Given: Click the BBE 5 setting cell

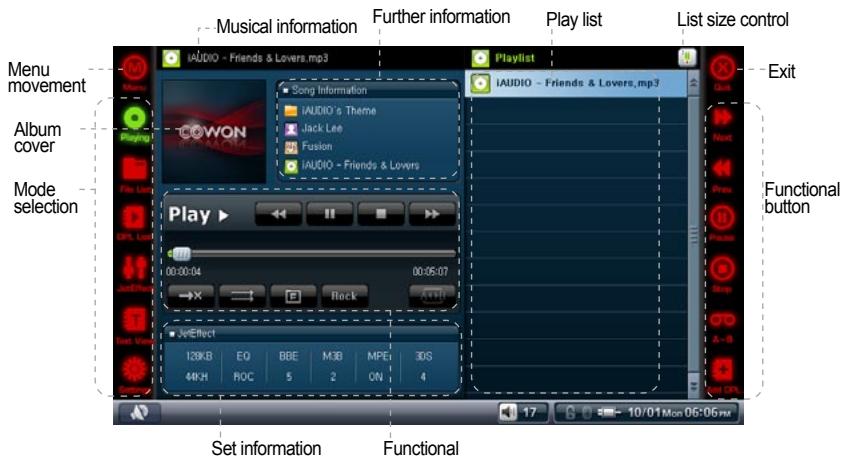Looking at the screenshot, I should [289, 367].
